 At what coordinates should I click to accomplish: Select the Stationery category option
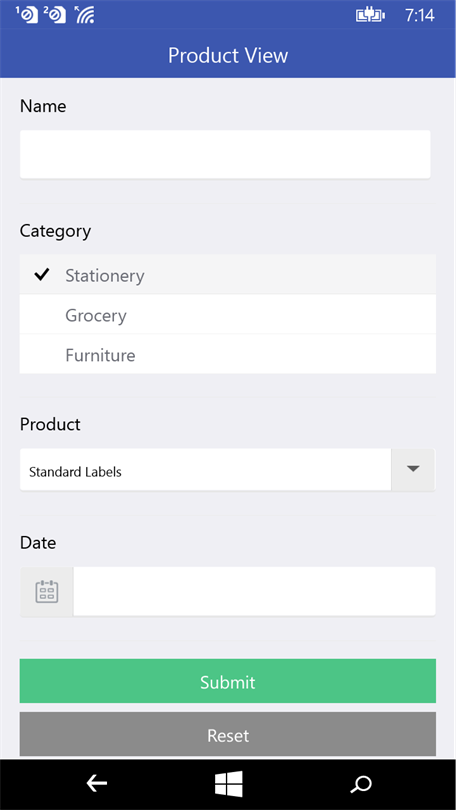click(x=228, y=274)
